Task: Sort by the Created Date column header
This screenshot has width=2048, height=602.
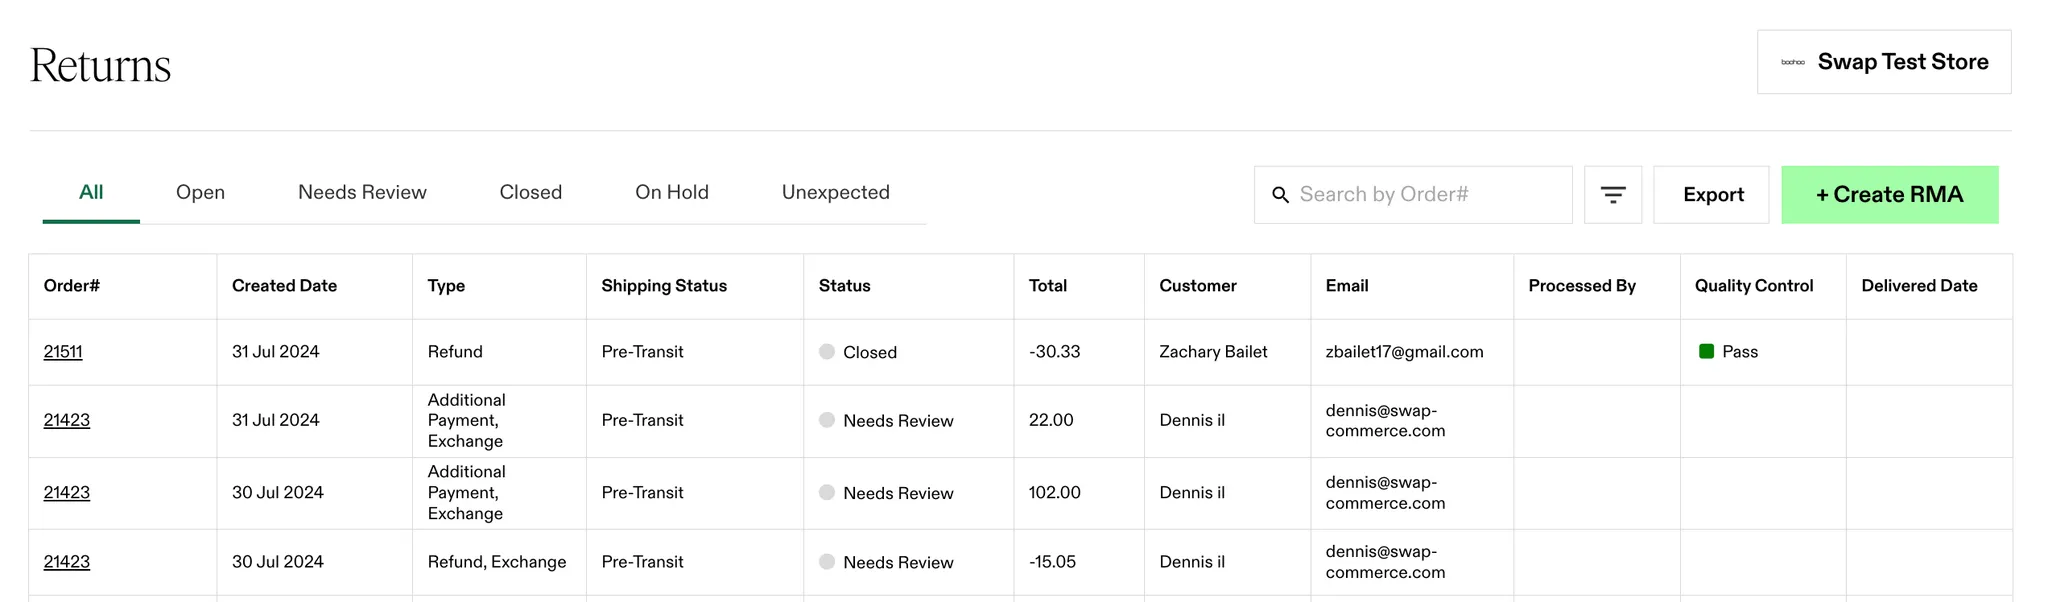Action: pos(284,286)
